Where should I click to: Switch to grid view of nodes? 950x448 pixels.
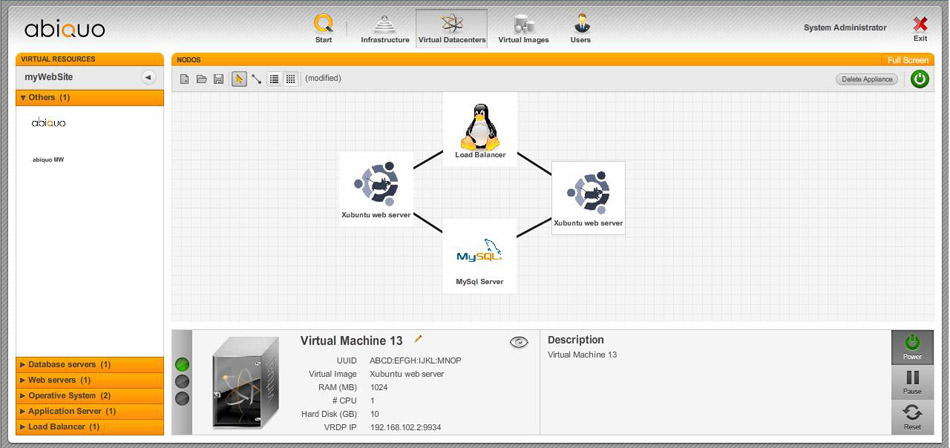tap(291, 79)
